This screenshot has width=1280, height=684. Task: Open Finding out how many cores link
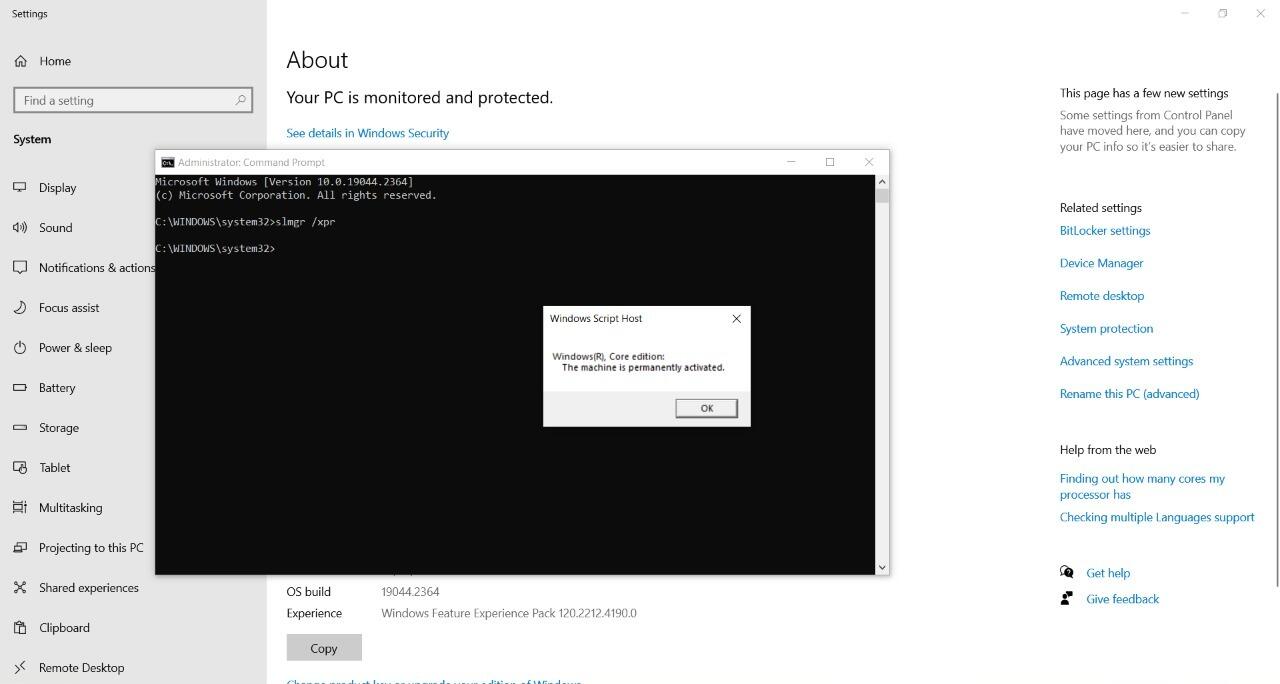tap(1142, 486)
